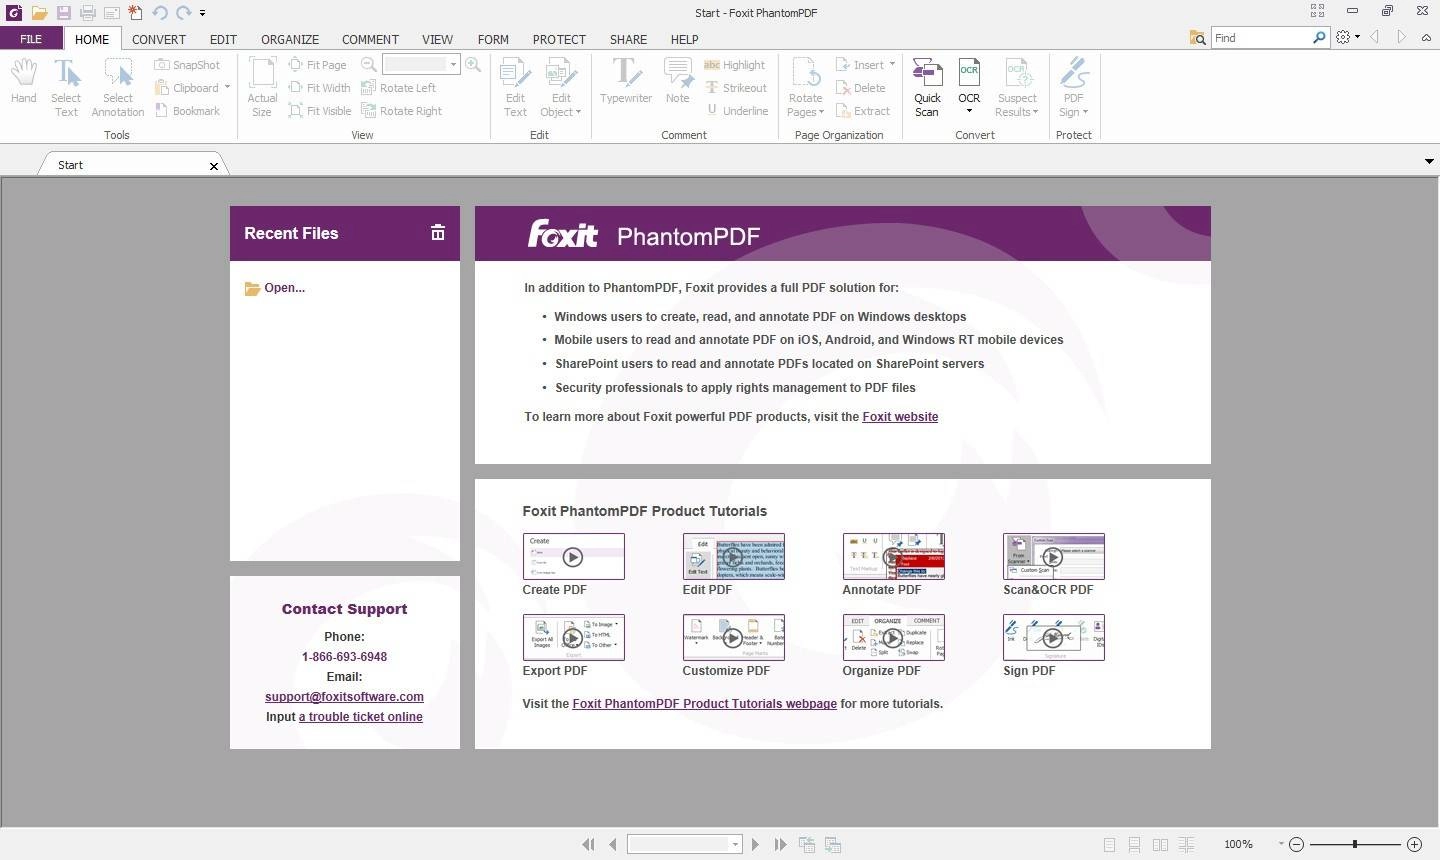The height and width of the screenshot is (860, 1440).
Task: Set view to Actual Size
Action: [x=262, y=88]
